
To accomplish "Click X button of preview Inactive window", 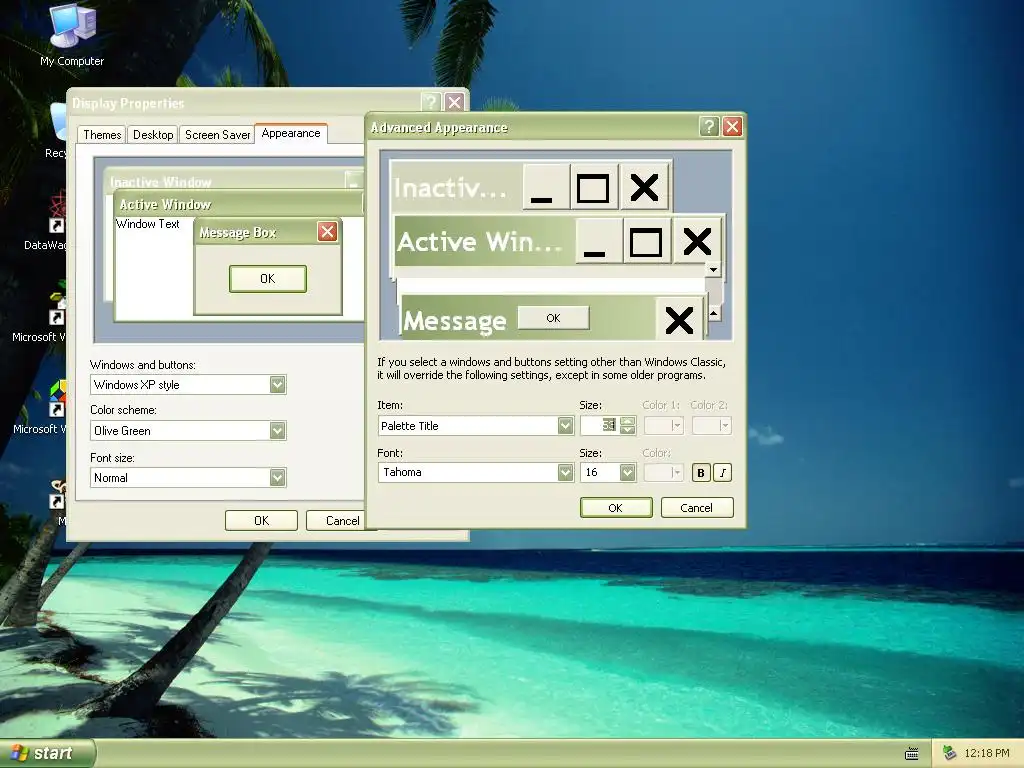I will (x=645, y=187).
